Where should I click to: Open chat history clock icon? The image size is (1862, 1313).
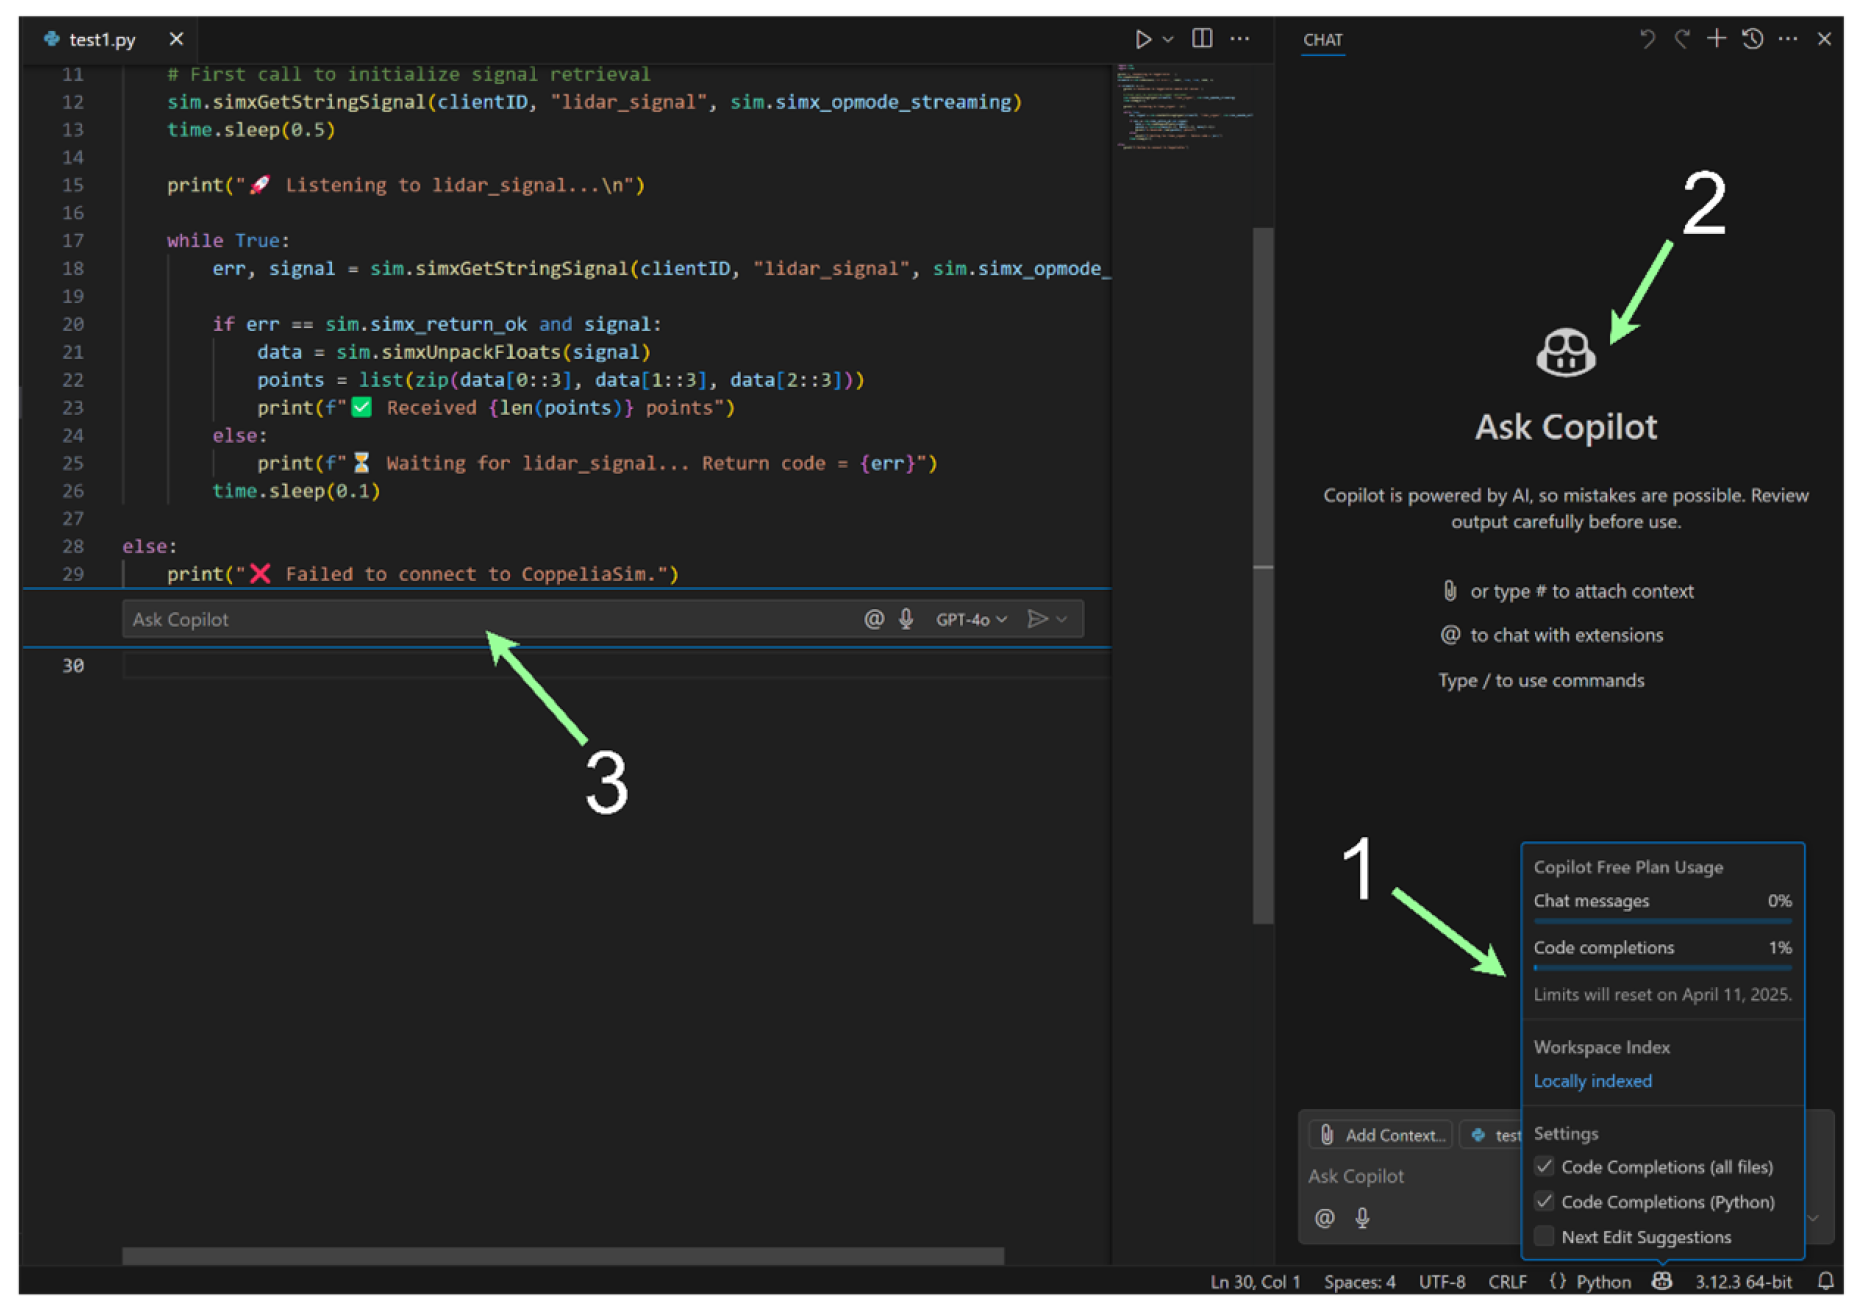1752,39
